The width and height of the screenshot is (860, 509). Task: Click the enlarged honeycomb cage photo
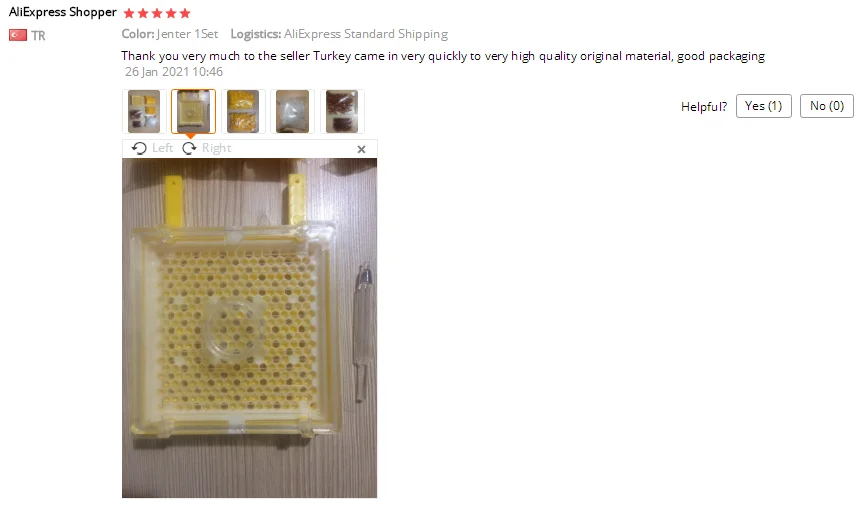pos(250,328)
